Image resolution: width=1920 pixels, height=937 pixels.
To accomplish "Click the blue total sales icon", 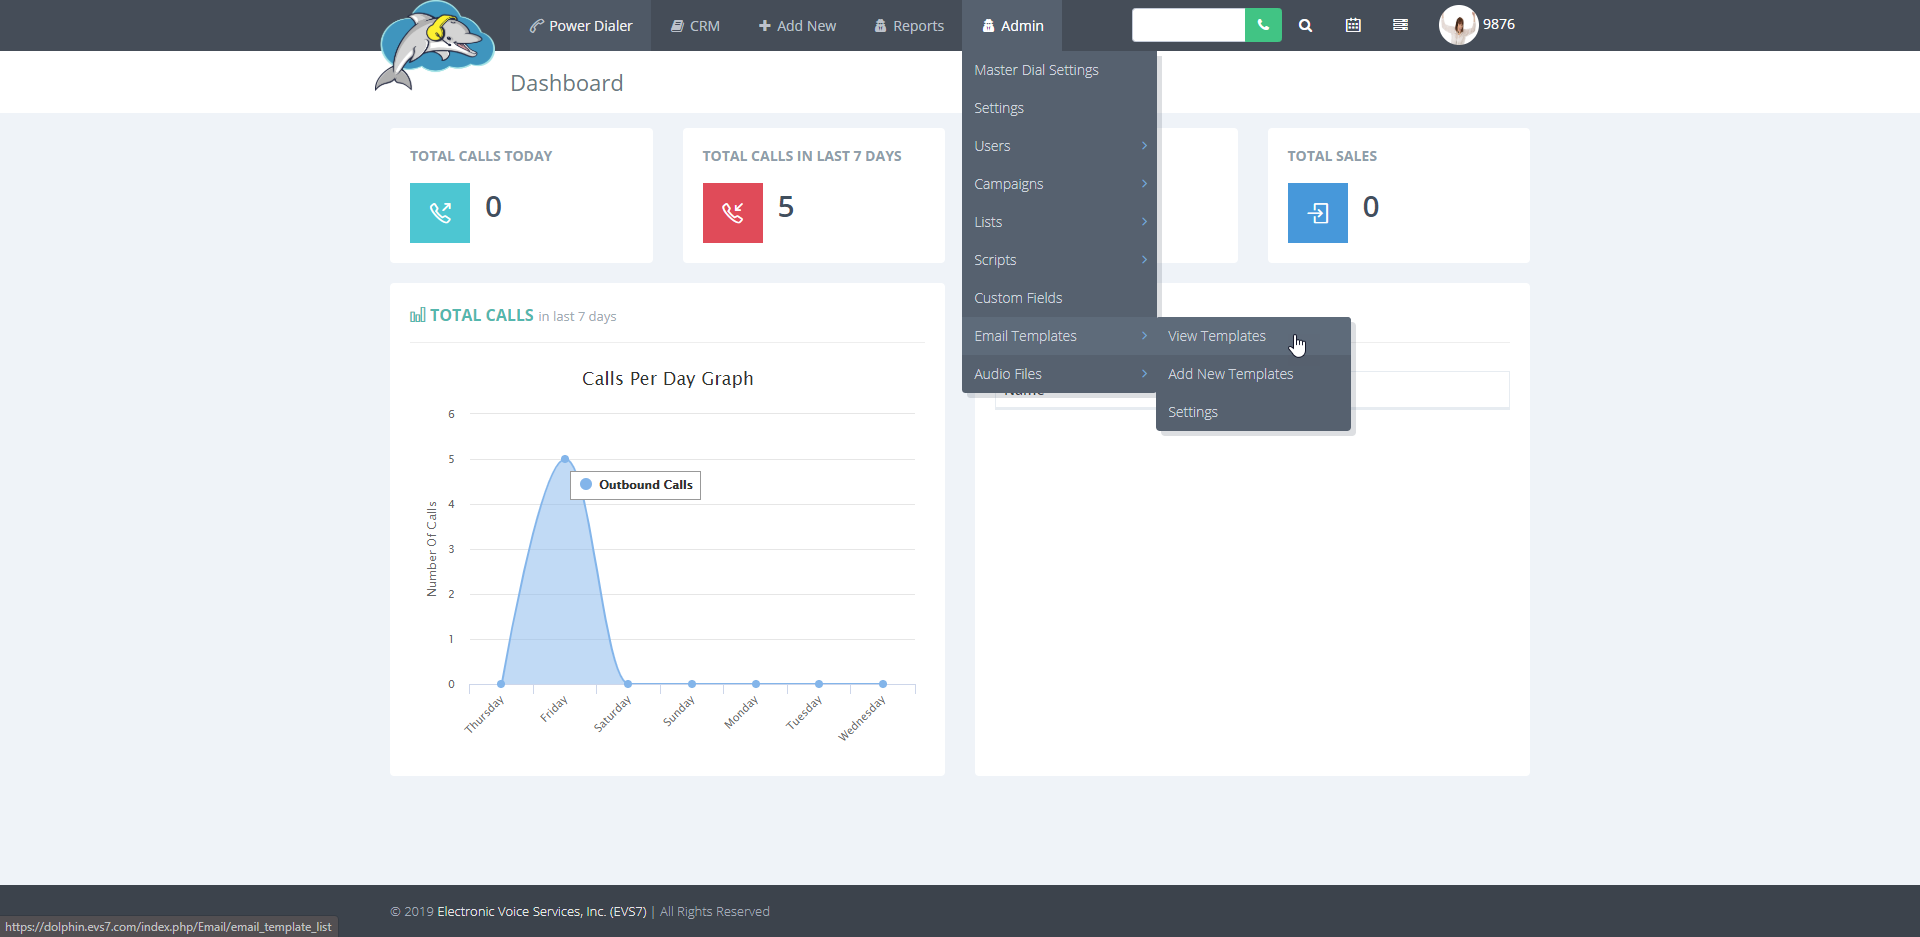I will coord(1318,213).
